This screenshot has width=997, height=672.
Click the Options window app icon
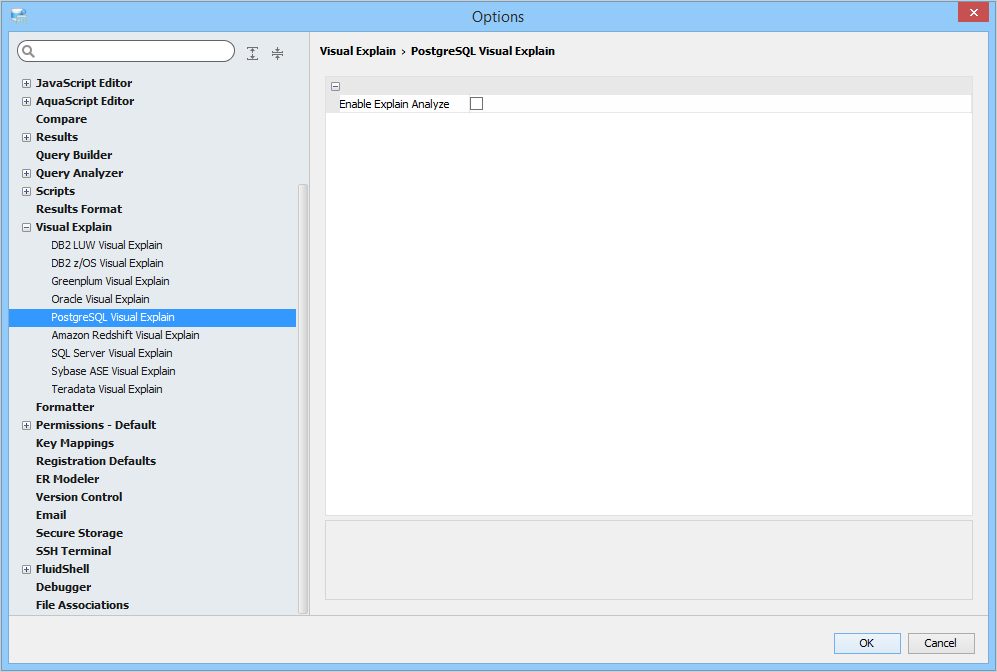19,16
